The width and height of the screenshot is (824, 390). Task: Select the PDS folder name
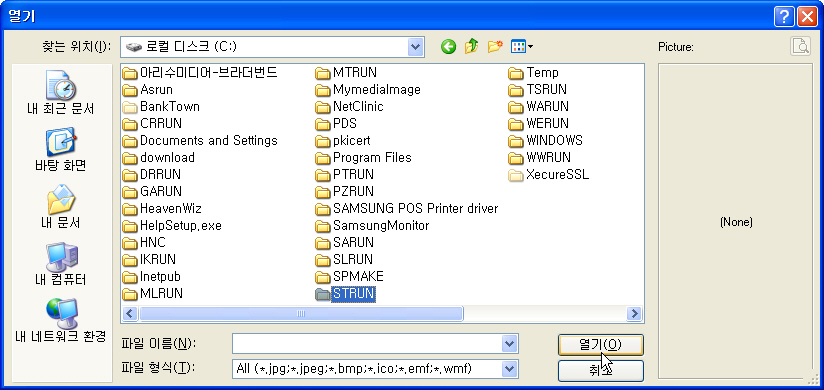[x=345, y=124]
